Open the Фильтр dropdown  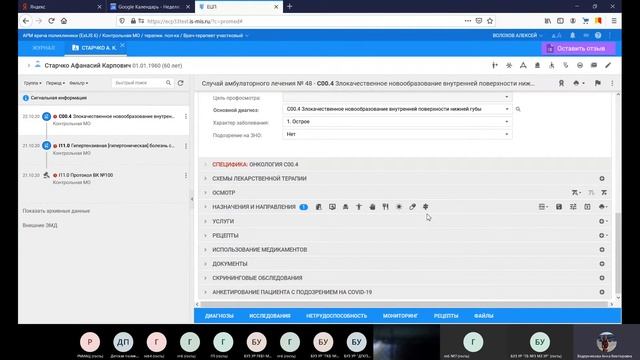[79, 83]
